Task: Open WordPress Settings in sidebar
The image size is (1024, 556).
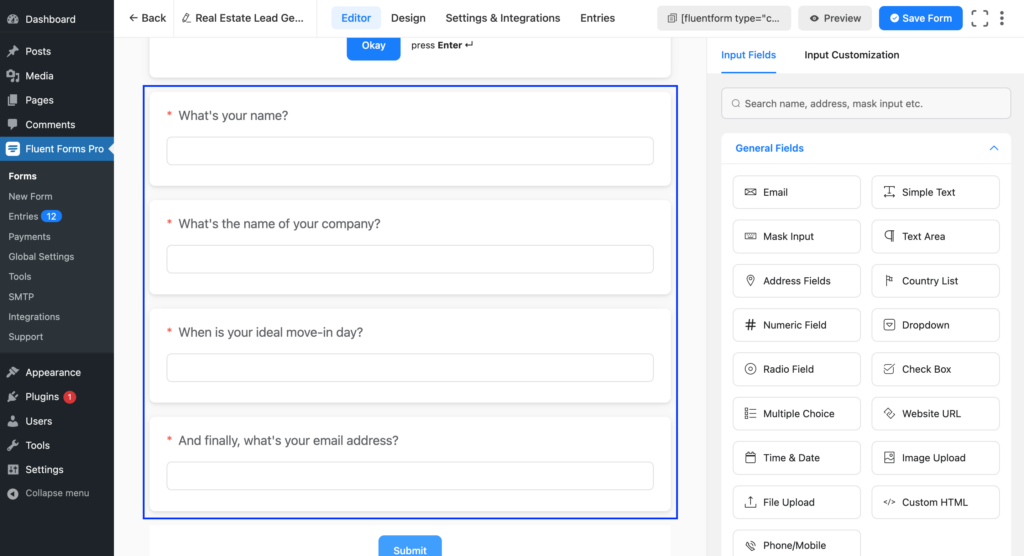Action: point(57,470)
